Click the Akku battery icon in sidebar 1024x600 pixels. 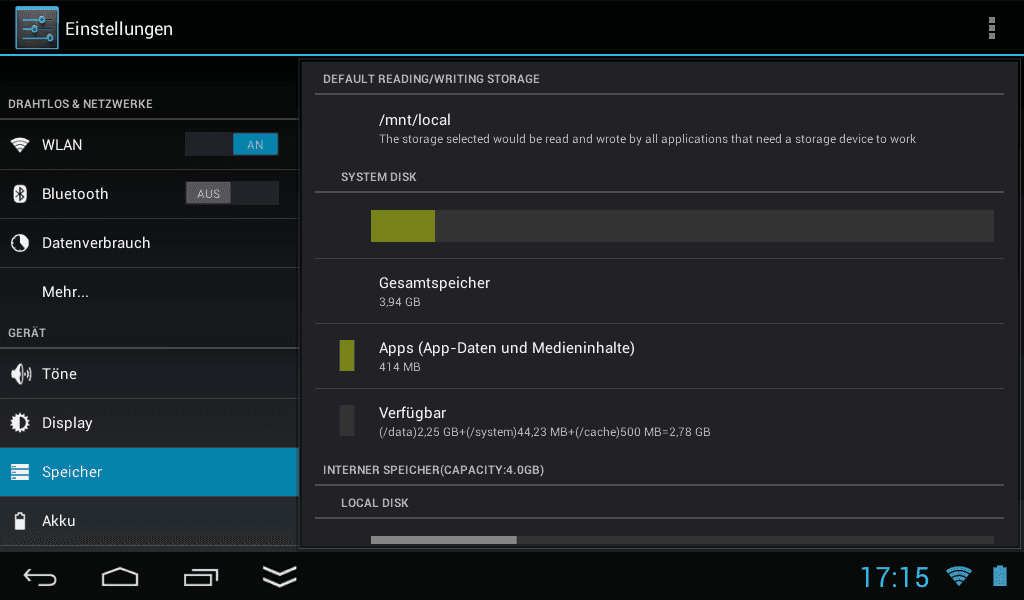click(x=20, y=520)
